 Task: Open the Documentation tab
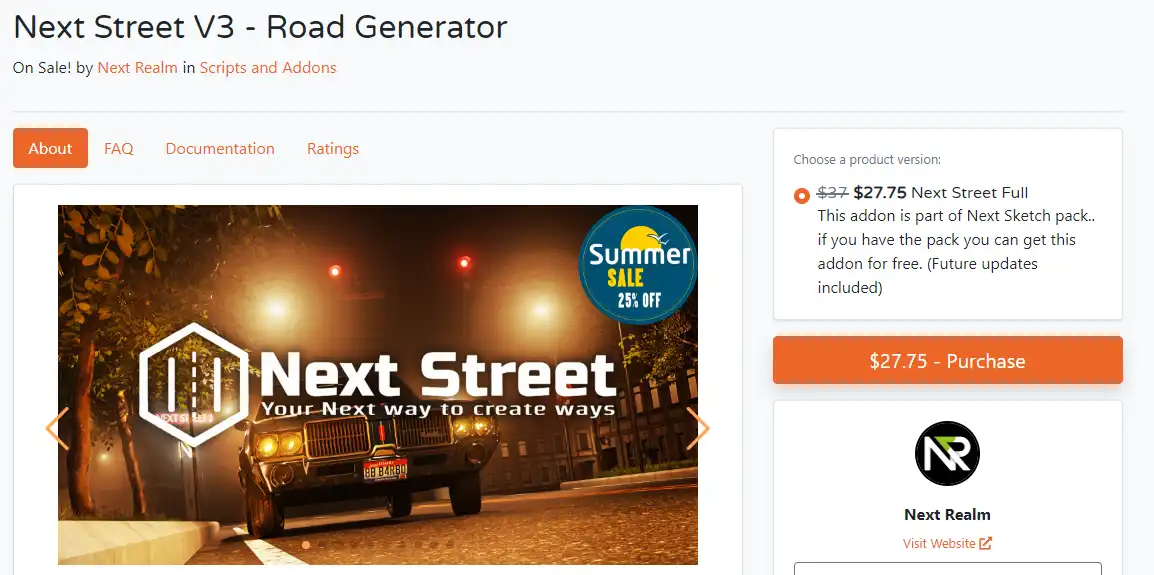pos(220,148)
